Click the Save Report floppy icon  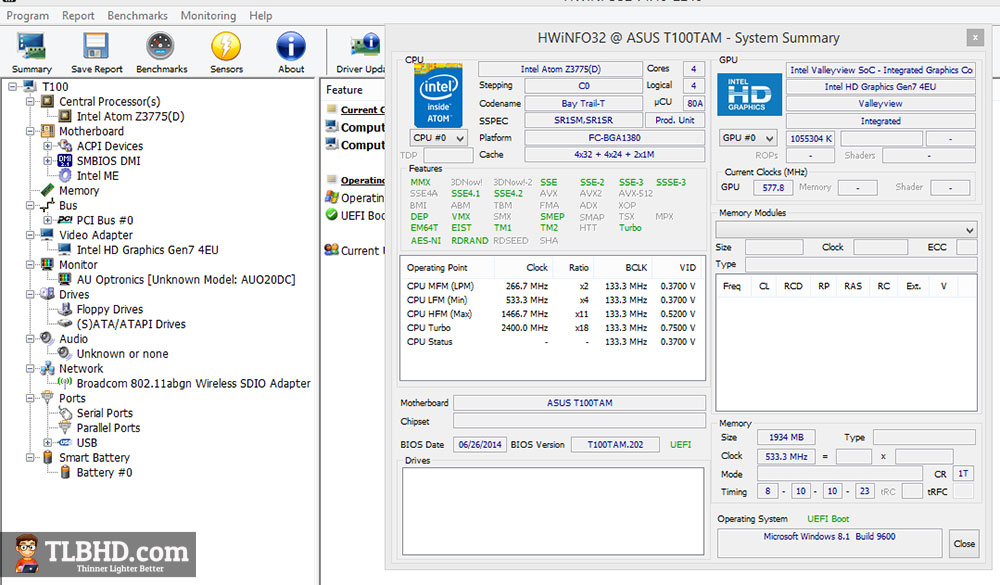96,47
